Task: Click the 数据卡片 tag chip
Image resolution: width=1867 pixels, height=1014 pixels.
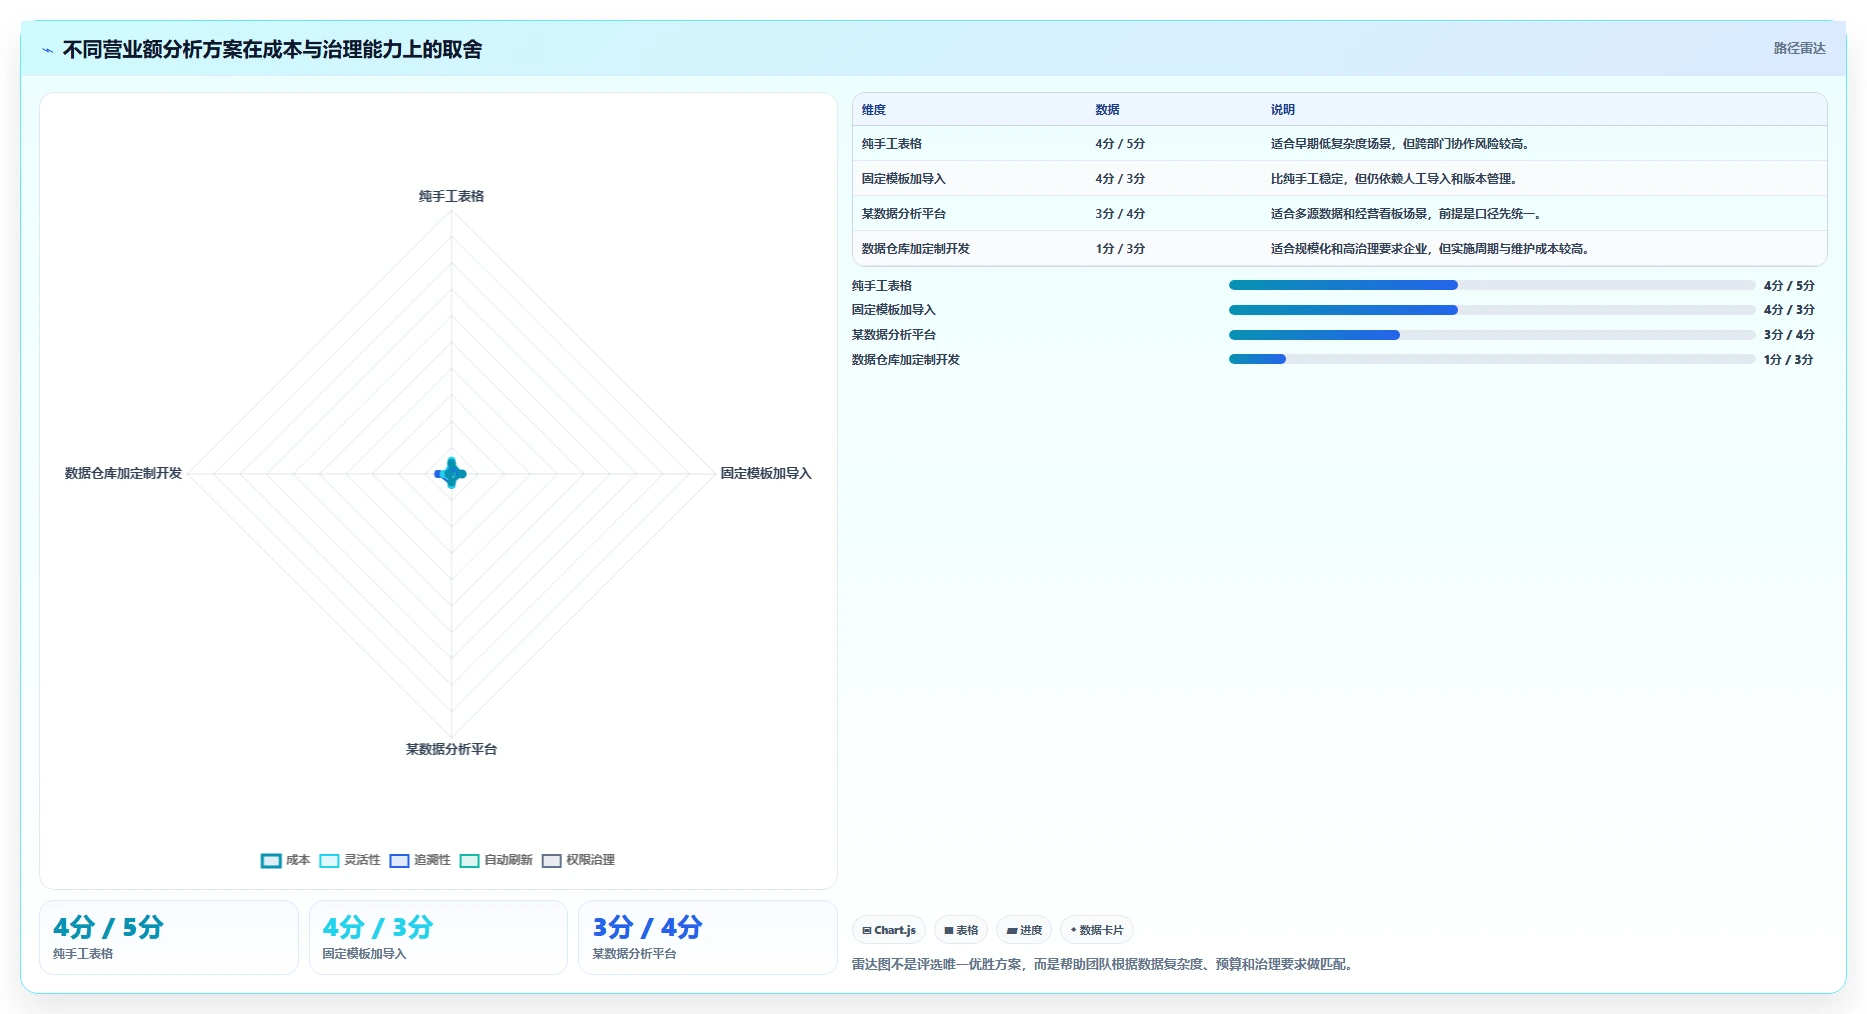Action: pyautogui.click(x=1097, y=930)
